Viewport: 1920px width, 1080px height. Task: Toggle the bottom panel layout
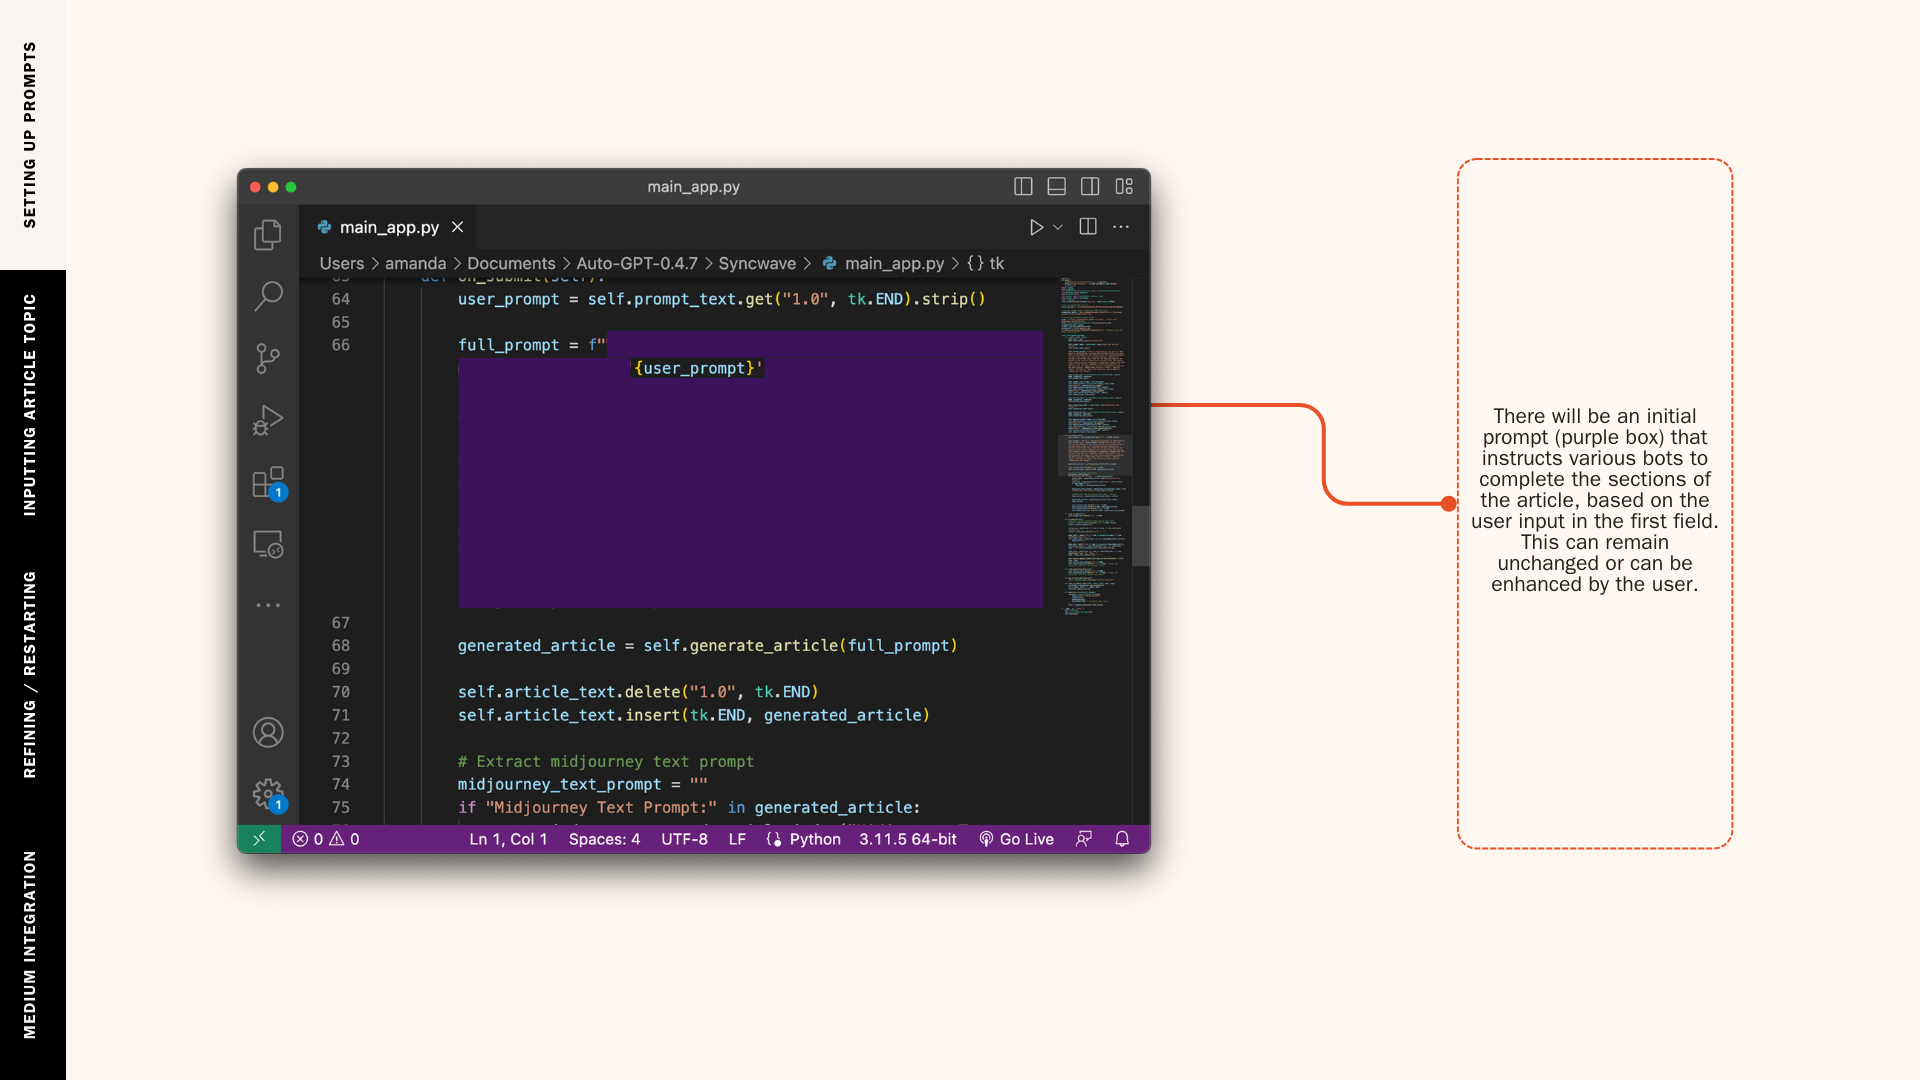(1056, 187)
